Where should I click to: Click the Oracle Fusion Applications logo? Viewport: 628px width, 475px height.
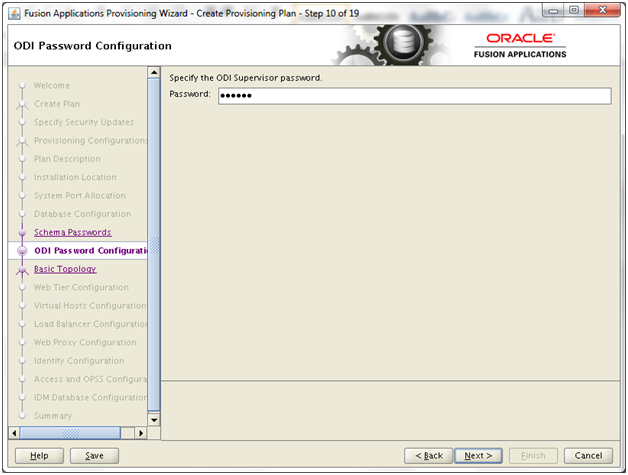click(x=520, y=46)
